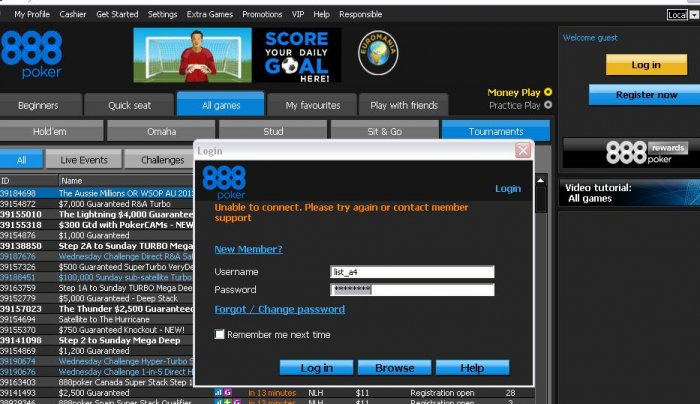Select the 888poker Canada Super Stack Step row
This screenshot has height=404, width=700.
click(x=97, y=382)
